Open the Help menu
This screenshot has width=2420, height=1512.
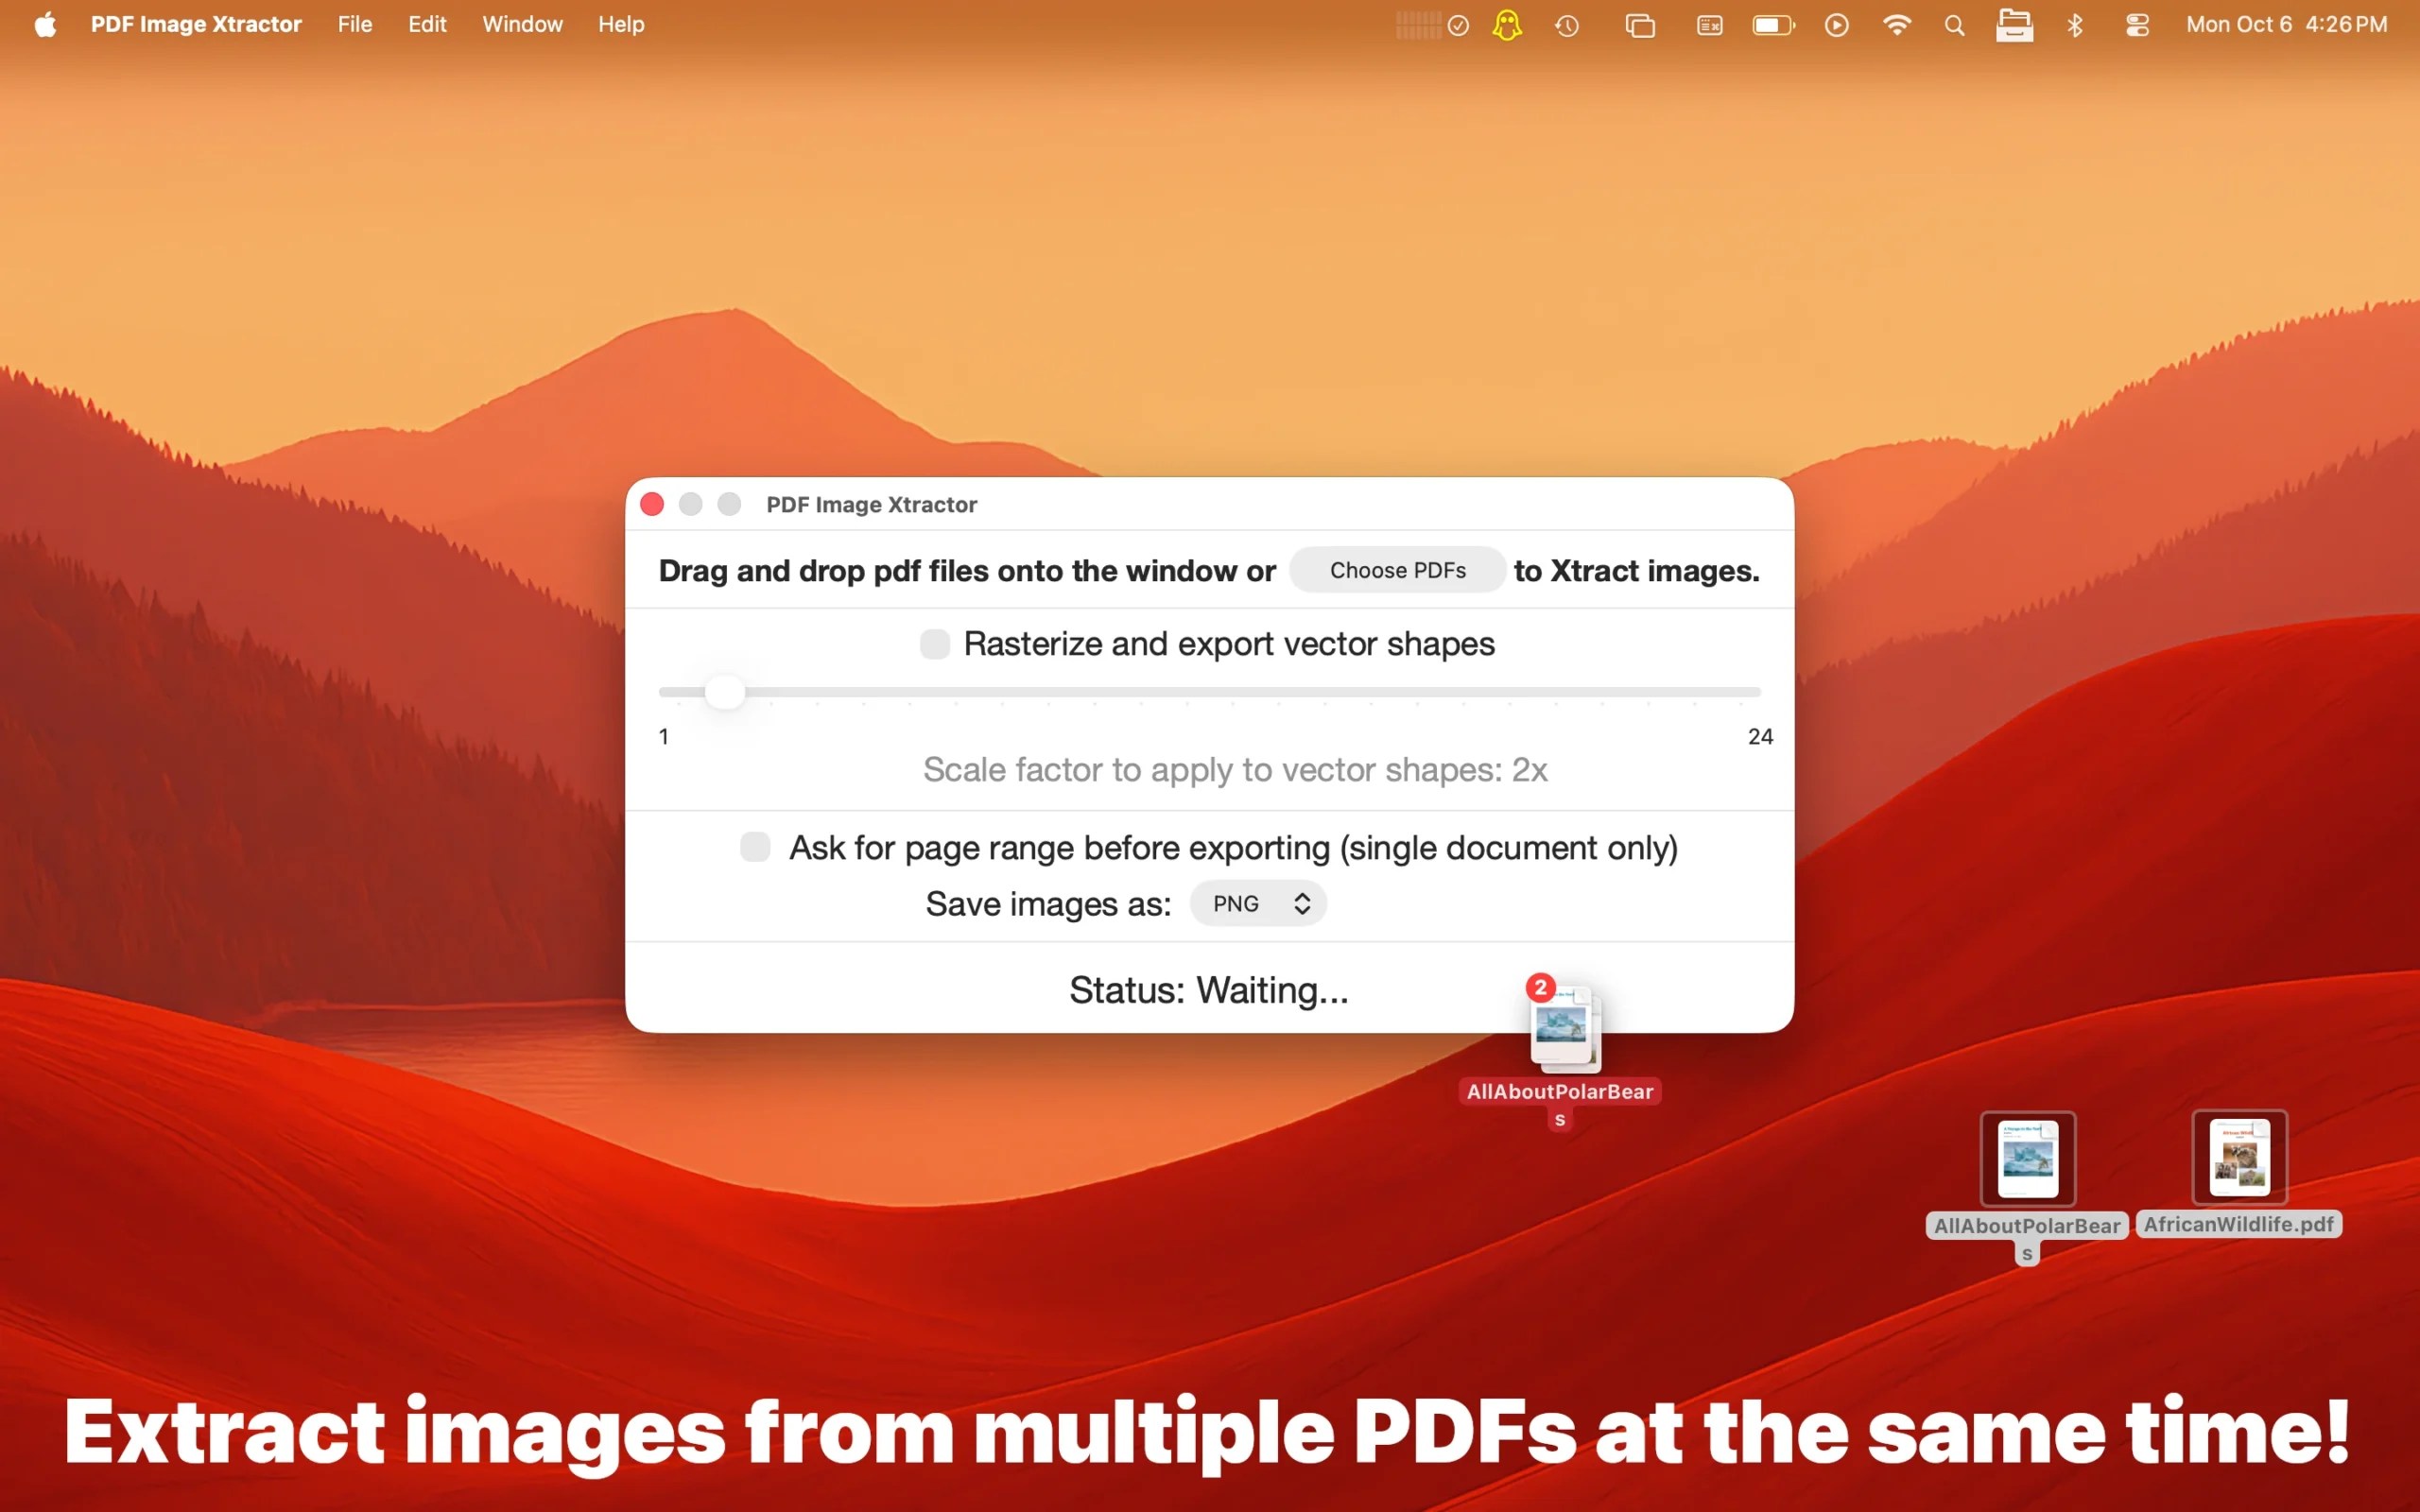tap(620, 24)
